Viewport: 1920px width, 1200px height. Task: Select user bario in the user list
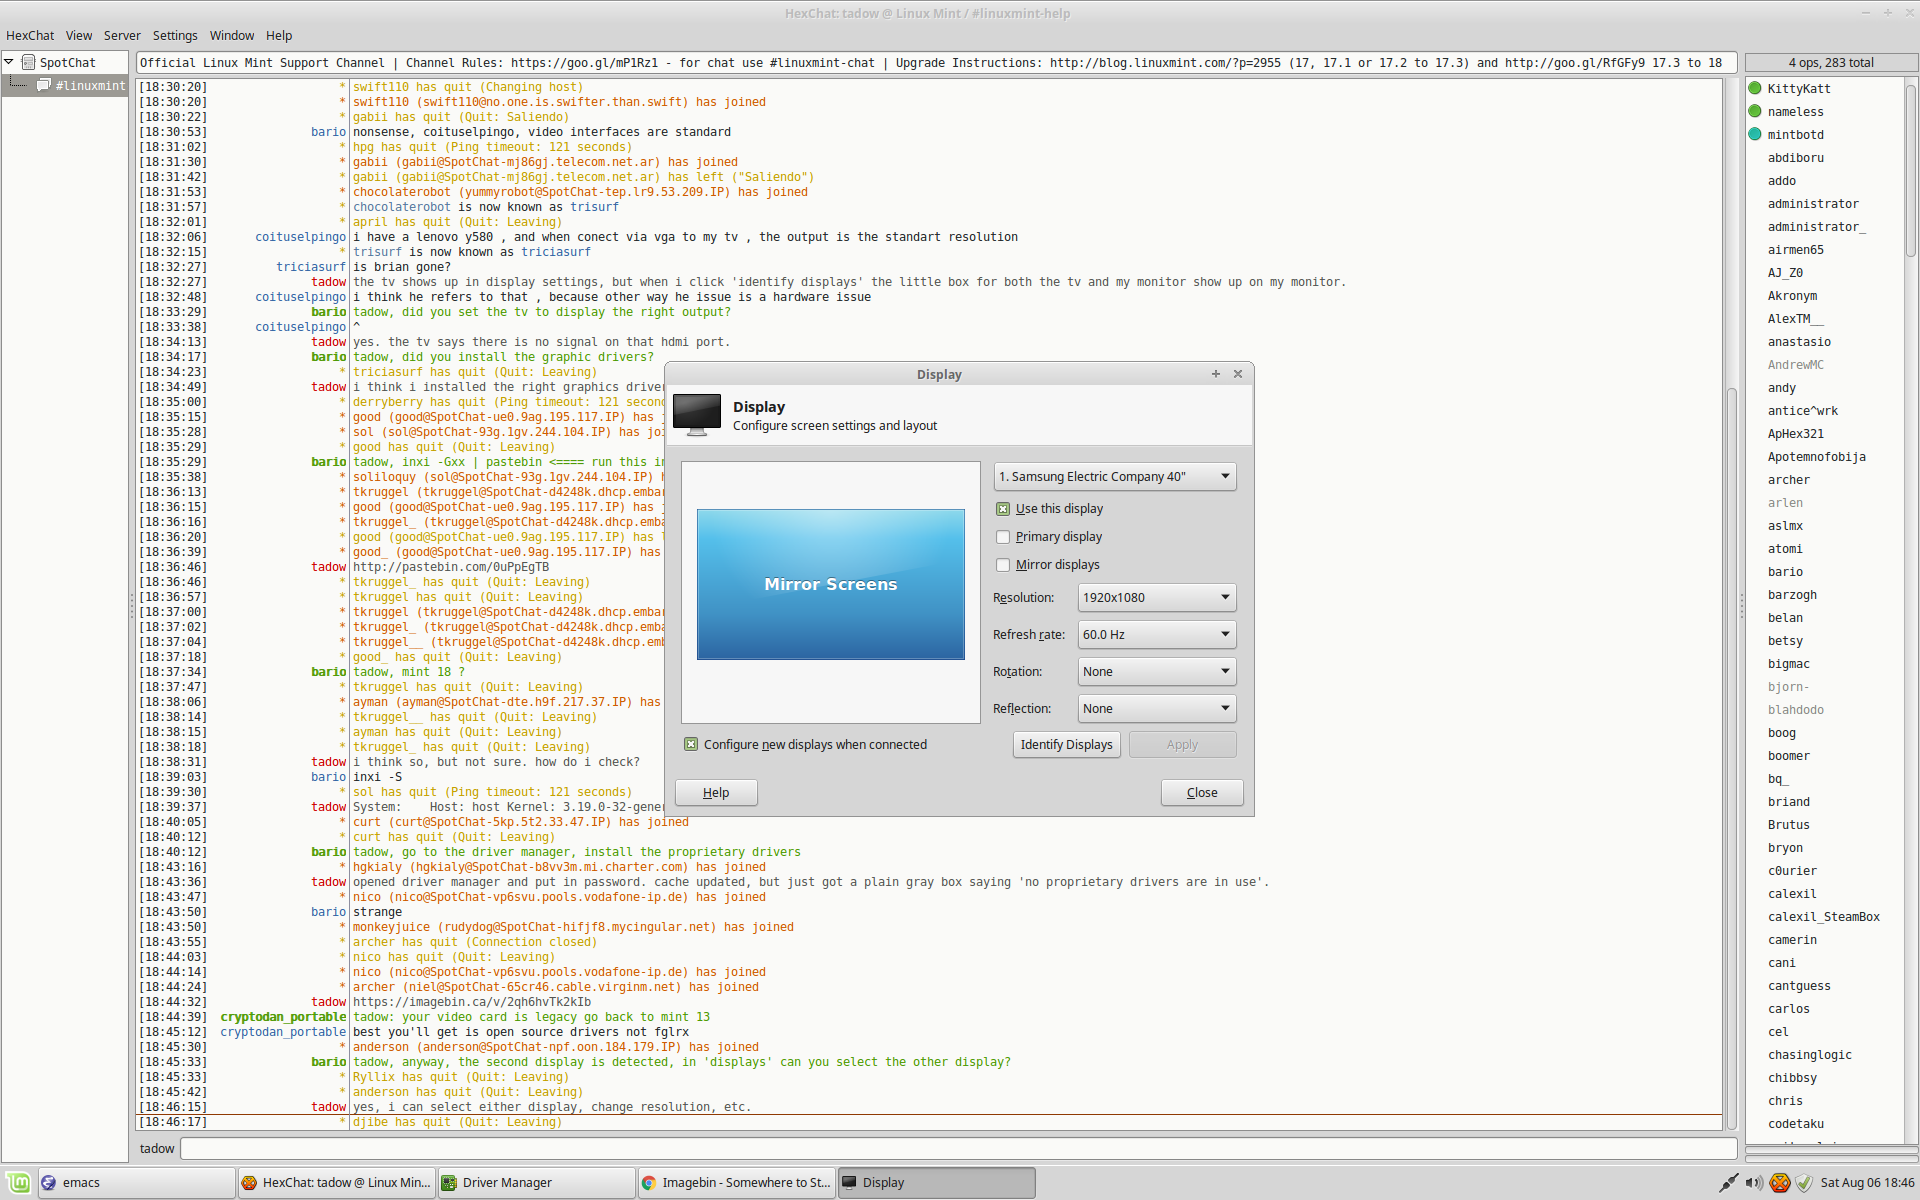pos(1785,572)
